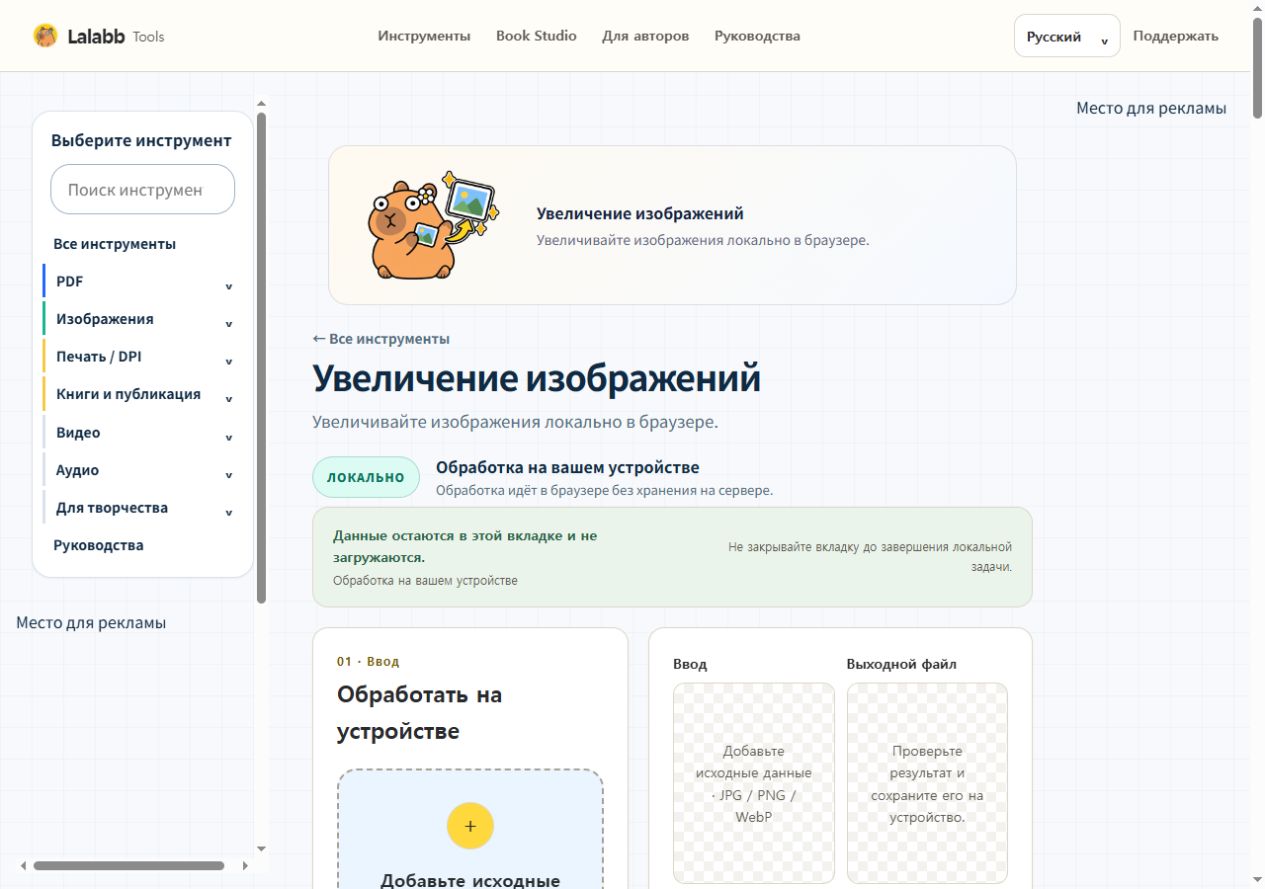1265x889 pixels.
Task: Select Все инструменты in the sidebar
Action: point(114,244)
